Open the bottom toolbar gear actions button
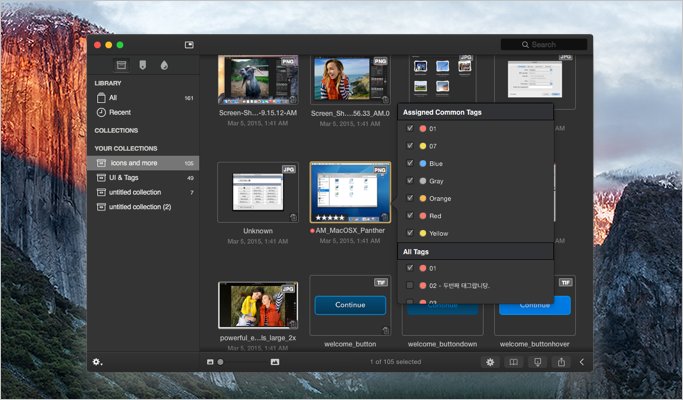The height and width of the screenshot is (400, 683). click(x=490, y=362)
